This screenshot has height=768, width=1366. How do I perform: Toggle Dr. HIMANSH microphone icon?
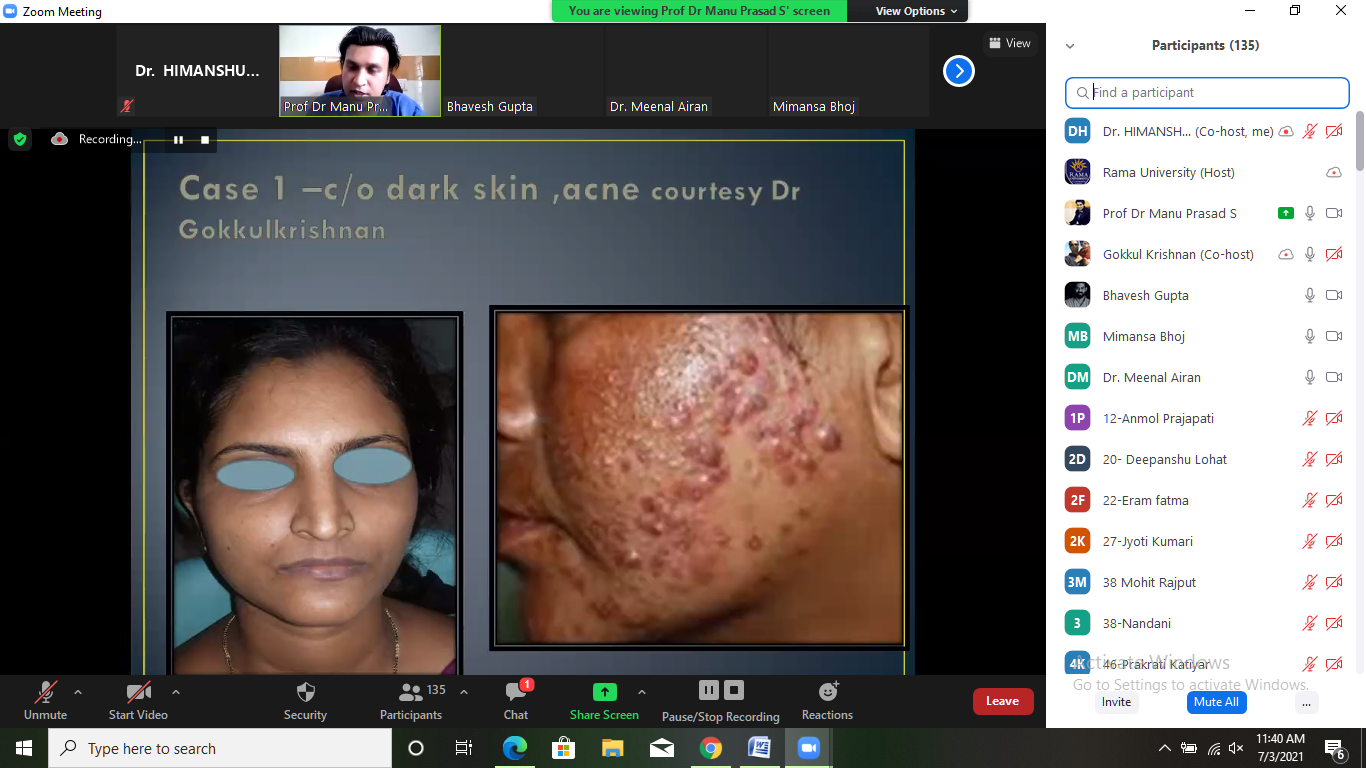click(x=1310, y=131)
